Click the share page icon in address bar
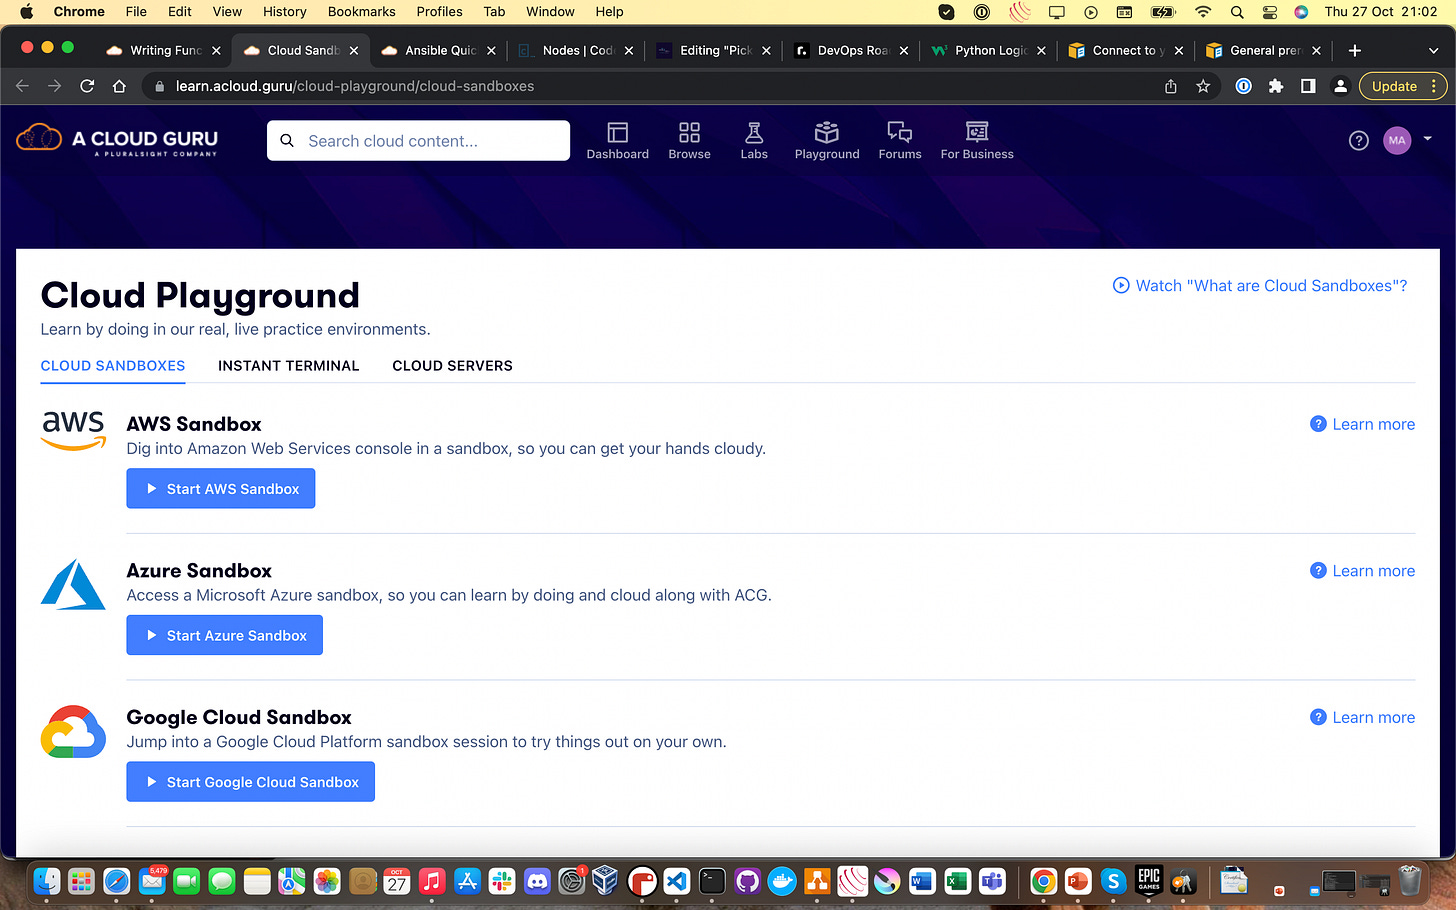Screen dimensions: 1456x910 point(1171,86)
